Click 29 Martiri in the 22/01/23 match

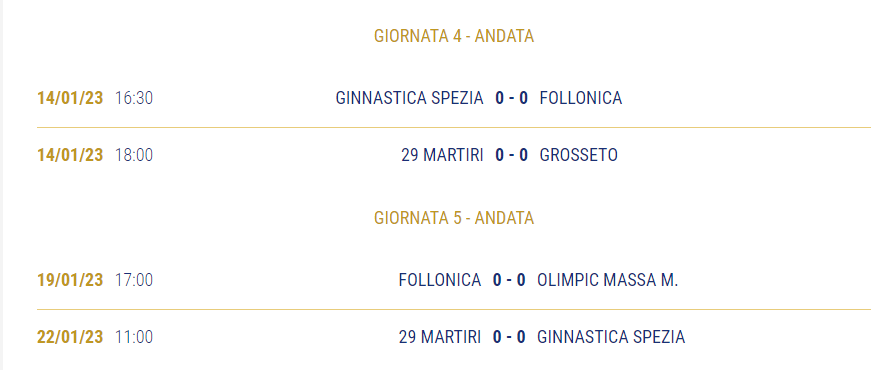point(440,337)
